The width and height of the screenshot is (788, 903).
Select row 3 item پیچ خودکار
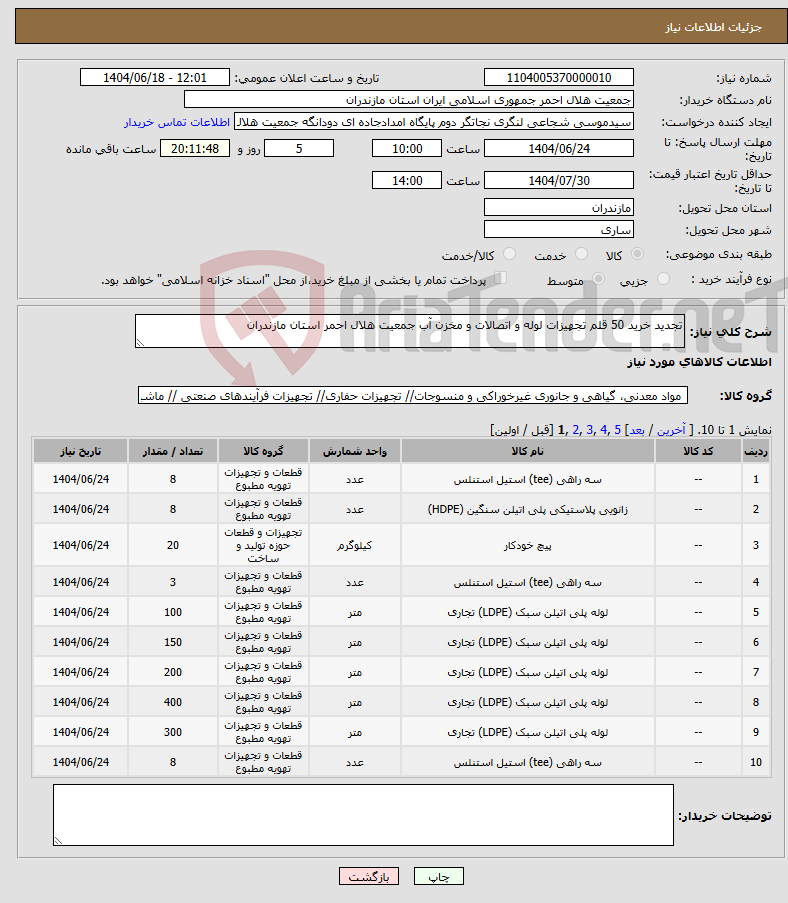point(528,545)
